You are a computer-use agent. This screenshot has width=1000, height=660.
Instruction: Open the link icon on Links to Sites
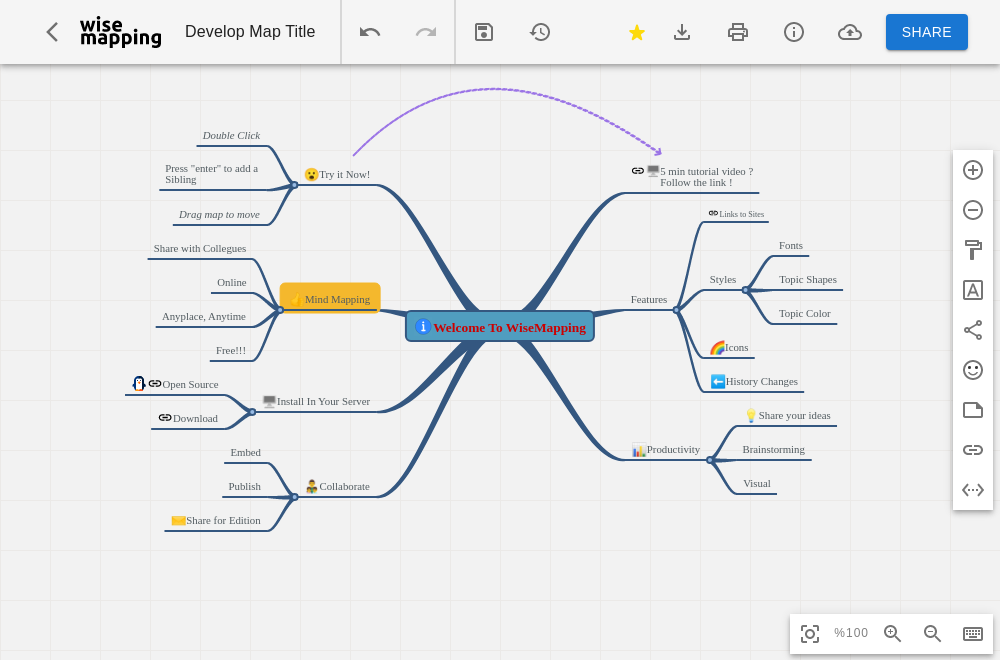point(713,214)
